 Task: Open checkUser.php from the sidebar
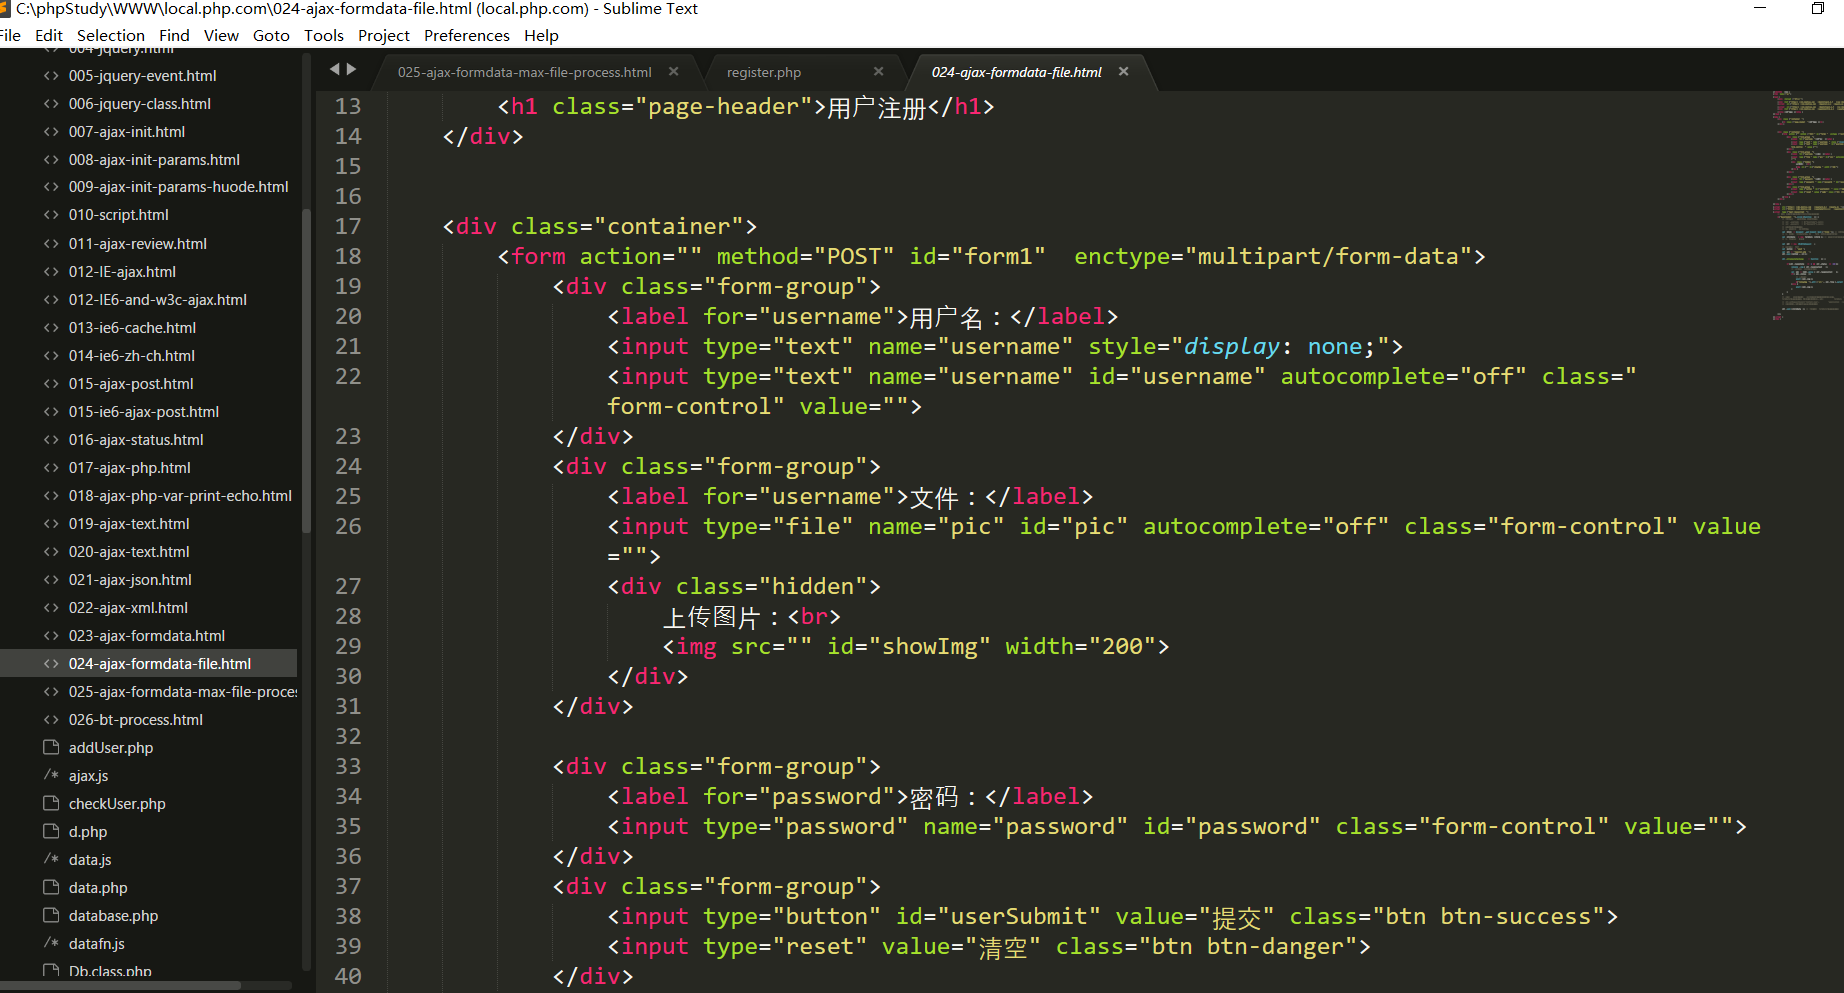click(x=117, y=804)
